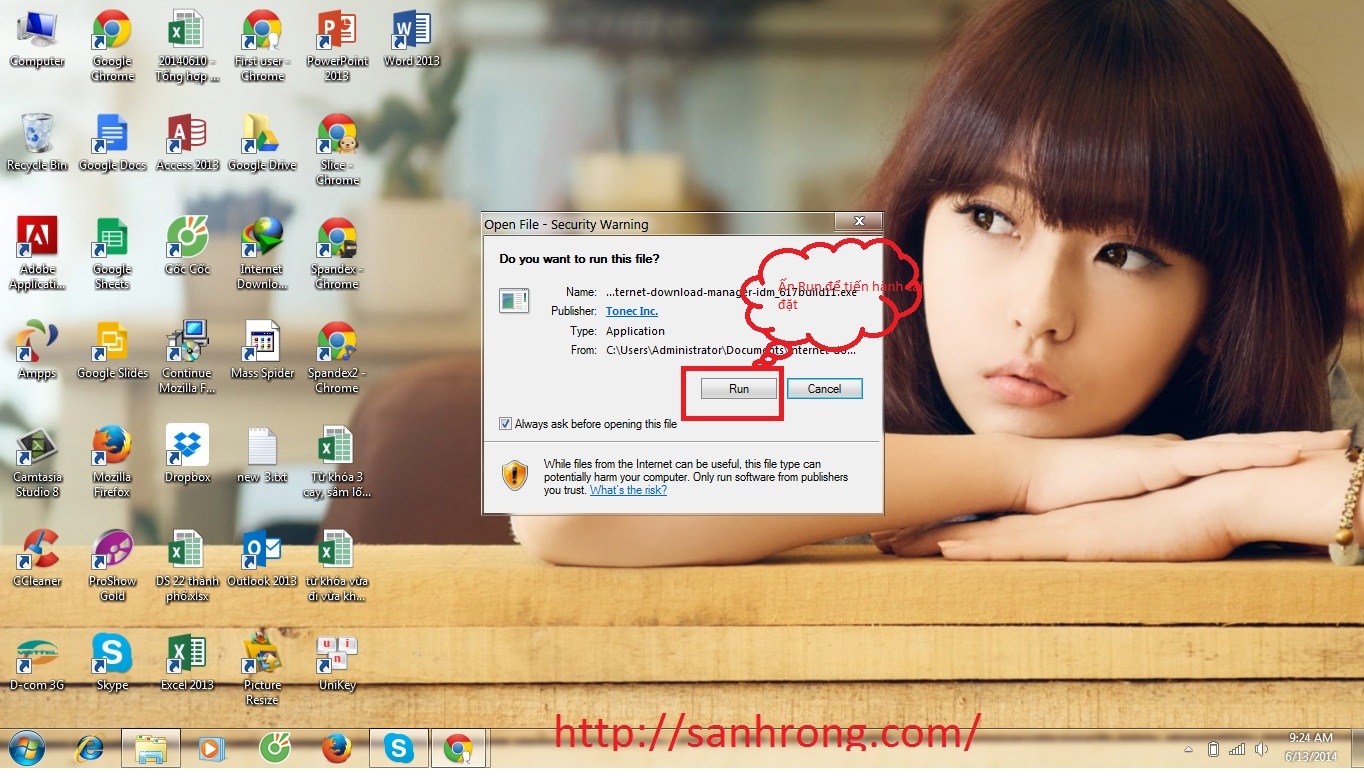Select the Google Chrome desktop shortcut
Image resolution: width=1364 pixels, height=782 pixels.
coord(112,45)
